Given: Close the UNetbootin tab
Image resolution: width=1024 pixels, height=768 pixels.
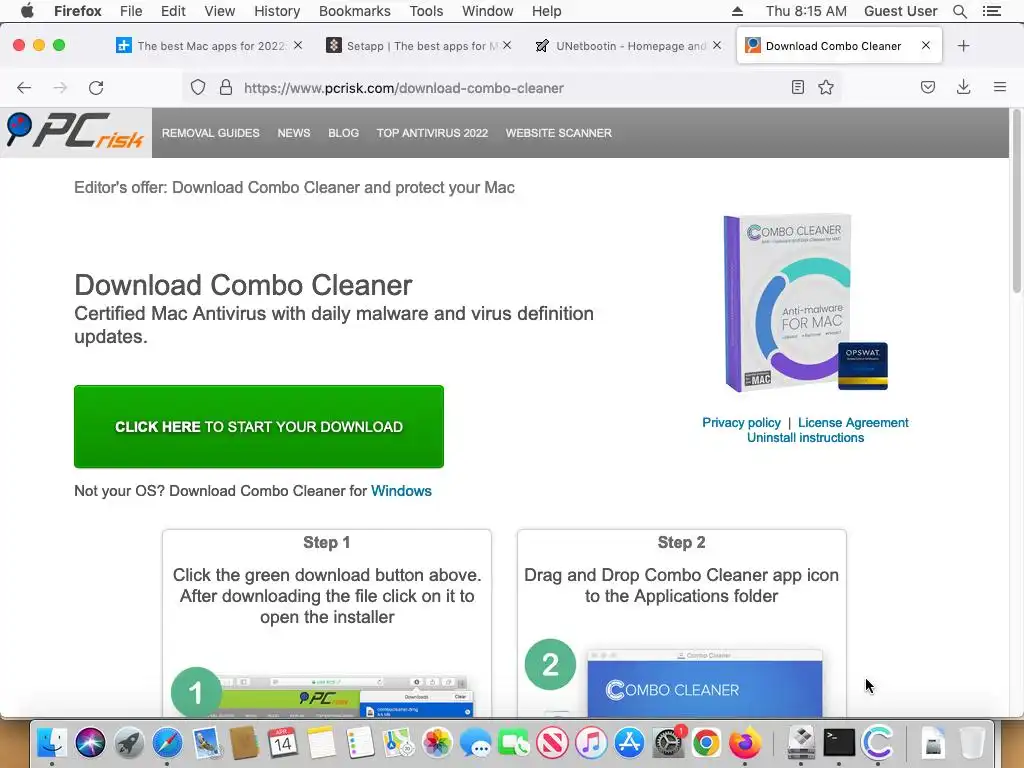Looking at the screenshot, I should (x=717, y=45).
